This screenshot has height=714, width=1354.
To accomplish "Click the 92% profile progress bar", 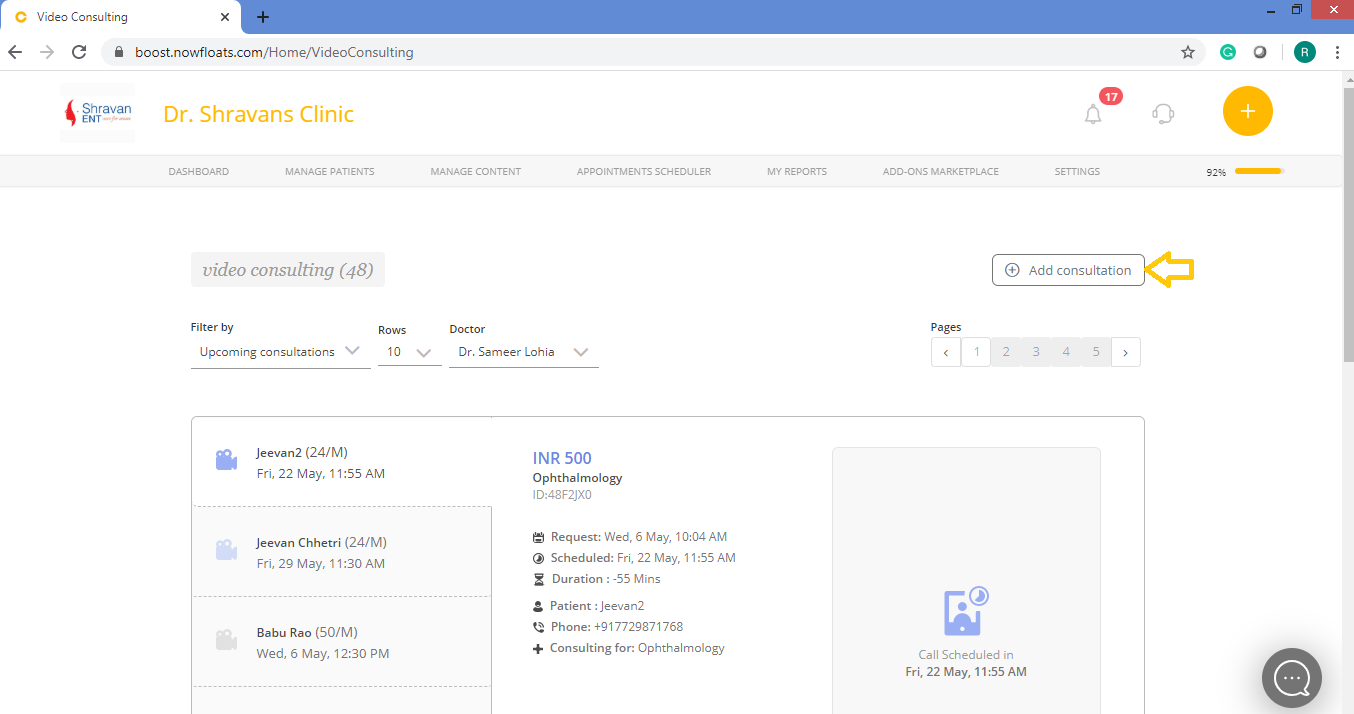I will coord(1258,172).
